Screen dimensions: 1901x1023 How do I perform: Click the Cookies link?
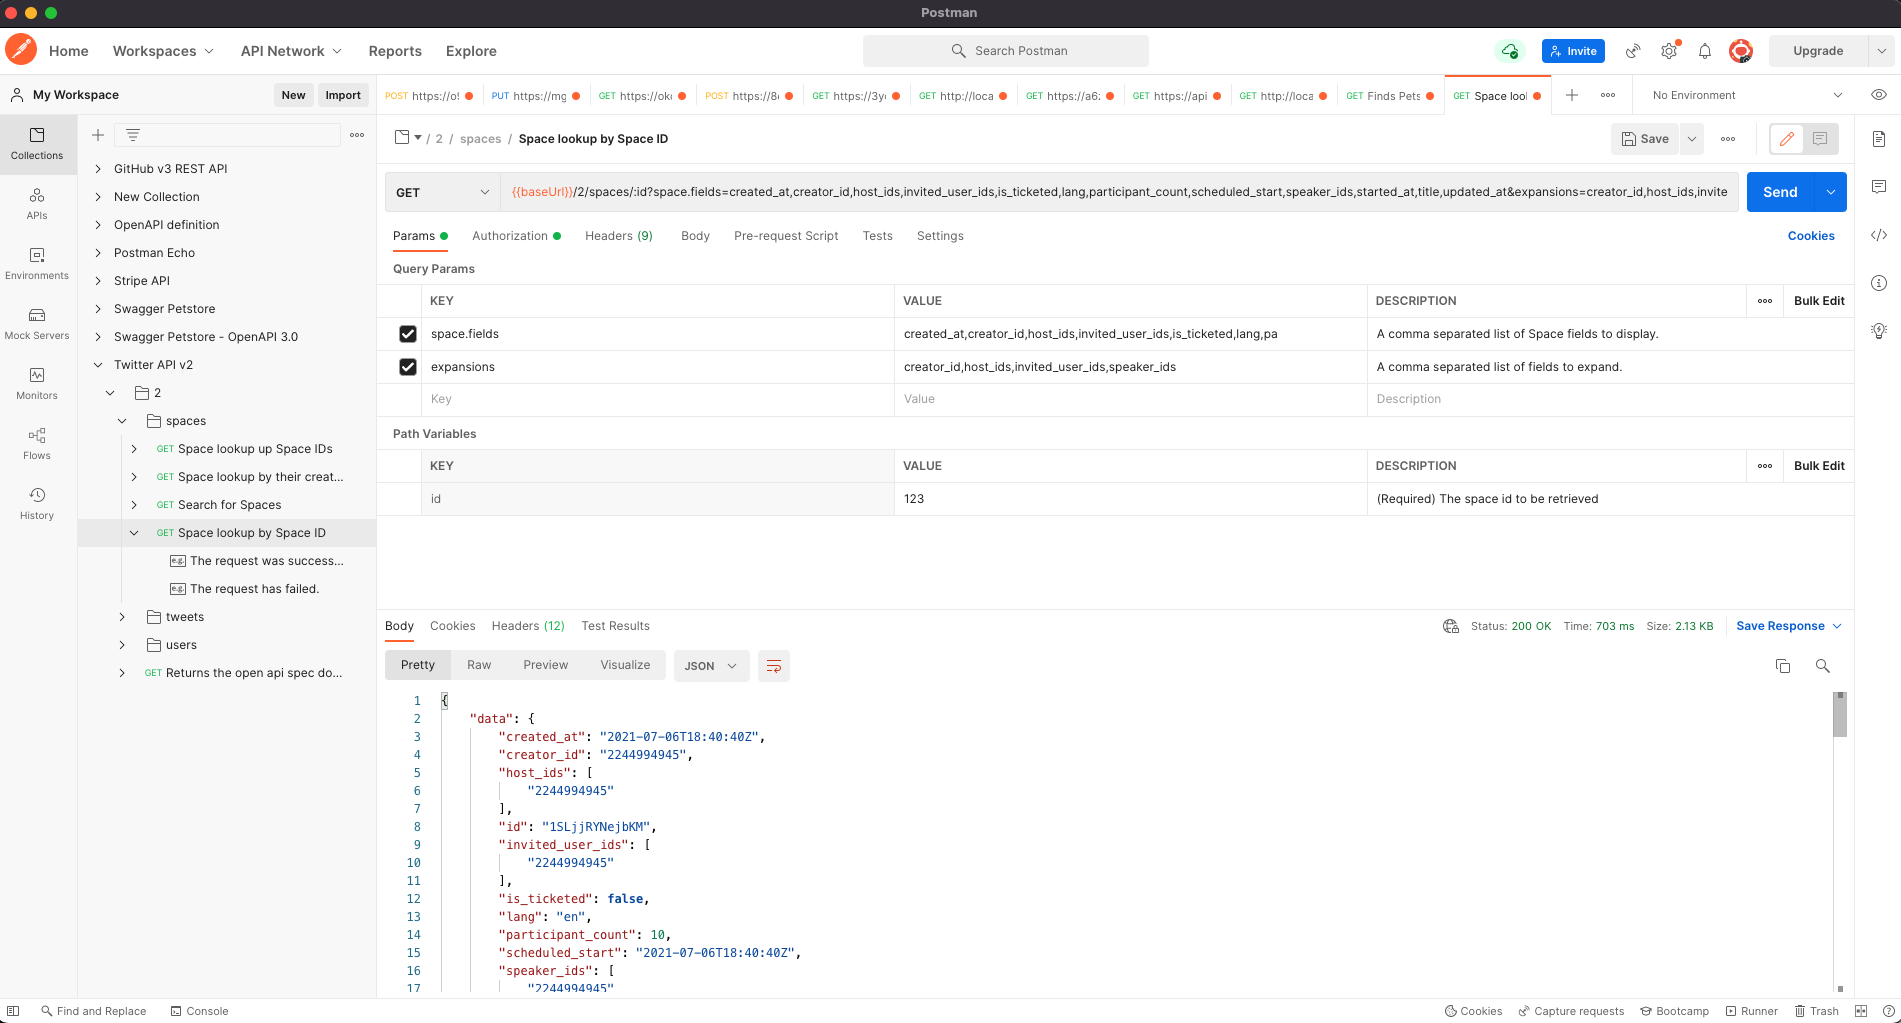1810,236
